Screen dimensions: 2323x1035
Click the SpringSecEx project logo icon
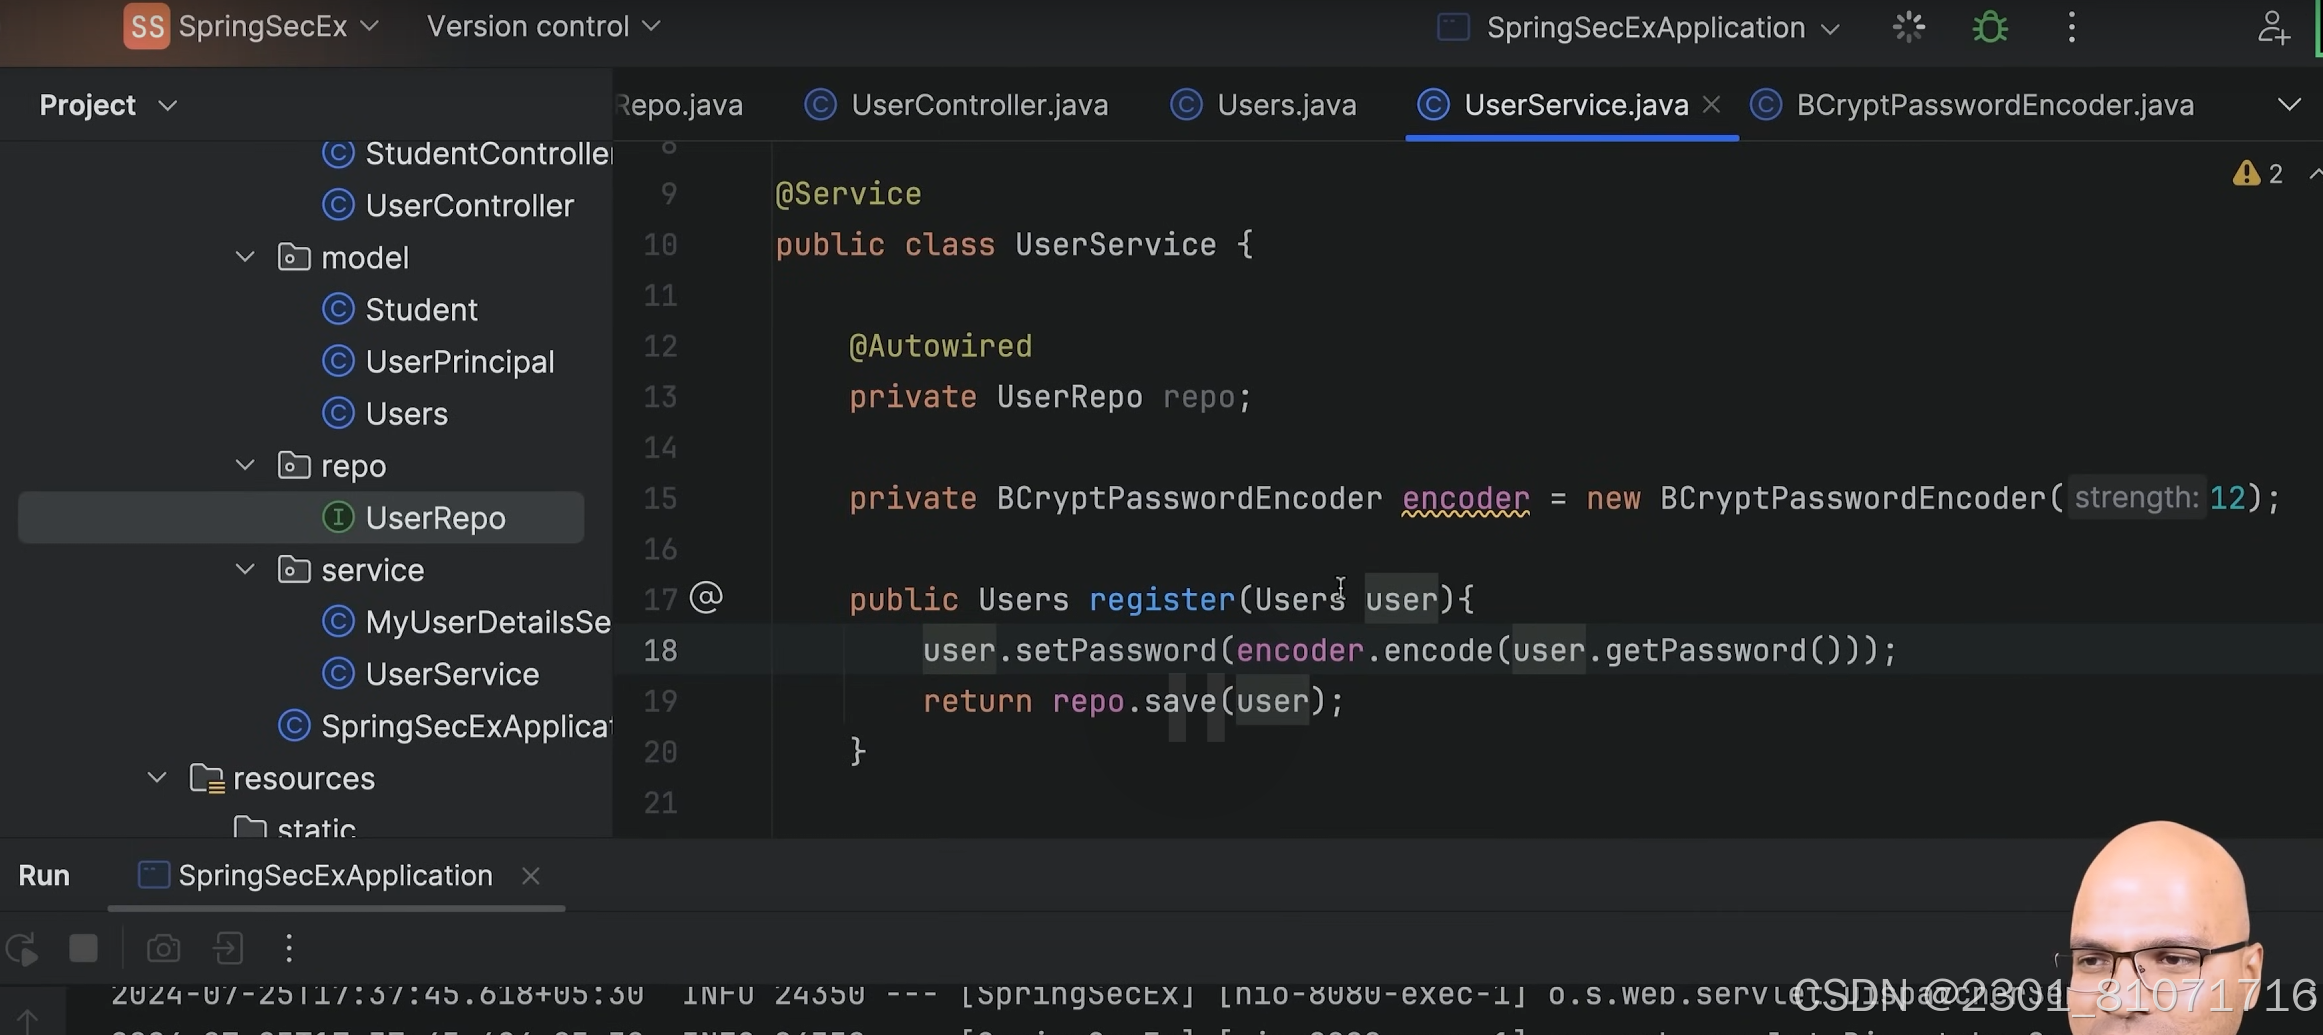point(146,26)
